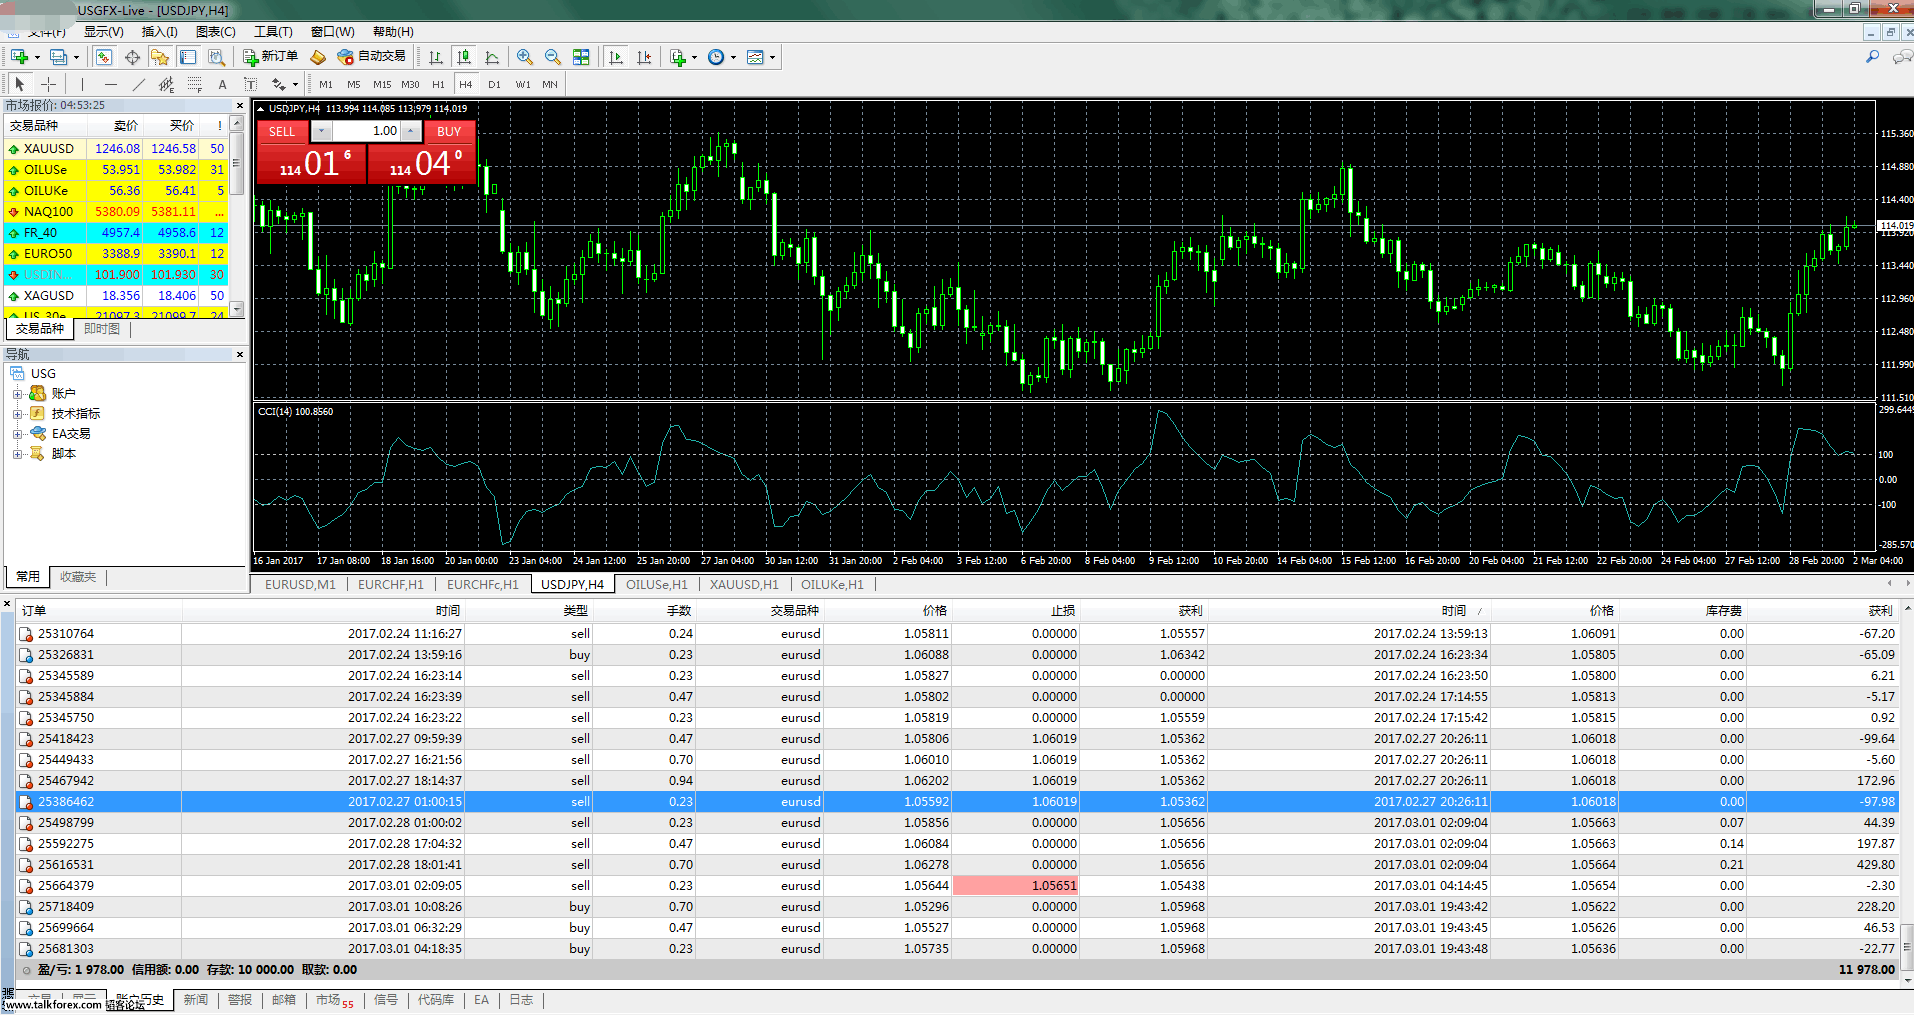Viewport: 1914px width, 1015px height.
Task: Select the Crosshair tool
Action: tap(48, 84)
